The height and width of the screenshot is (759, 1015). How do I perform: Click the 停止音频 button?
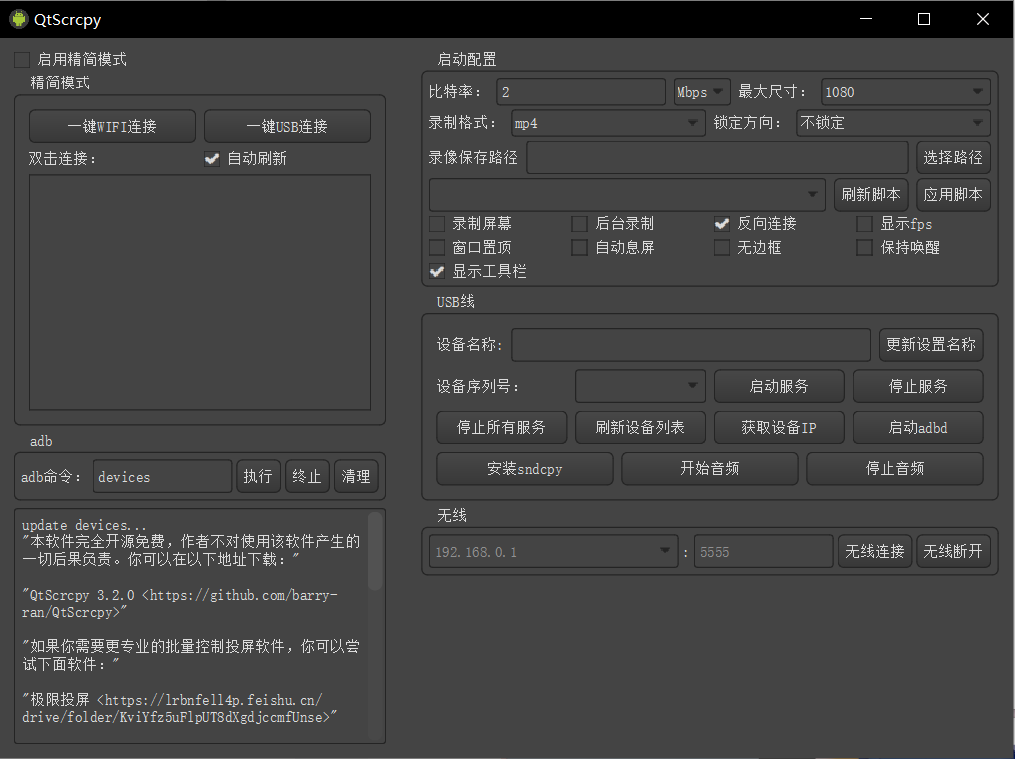point(895,468)
